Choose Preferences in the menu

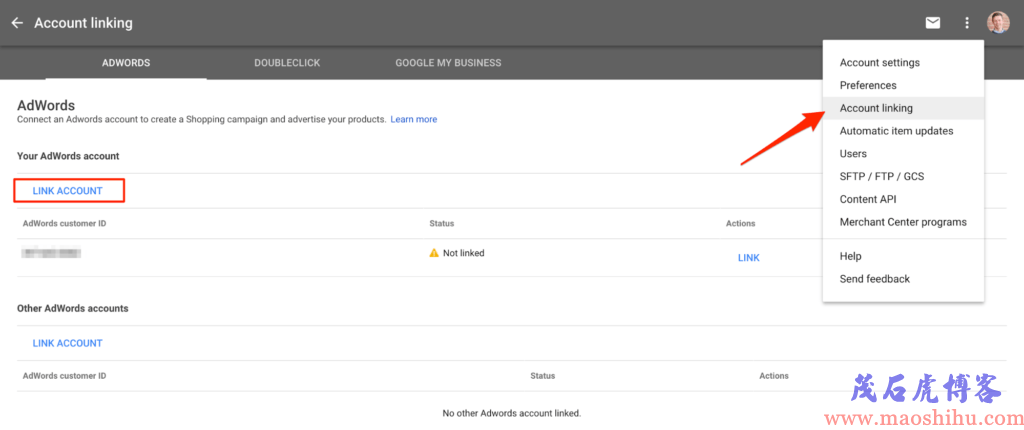pos(903,85)
